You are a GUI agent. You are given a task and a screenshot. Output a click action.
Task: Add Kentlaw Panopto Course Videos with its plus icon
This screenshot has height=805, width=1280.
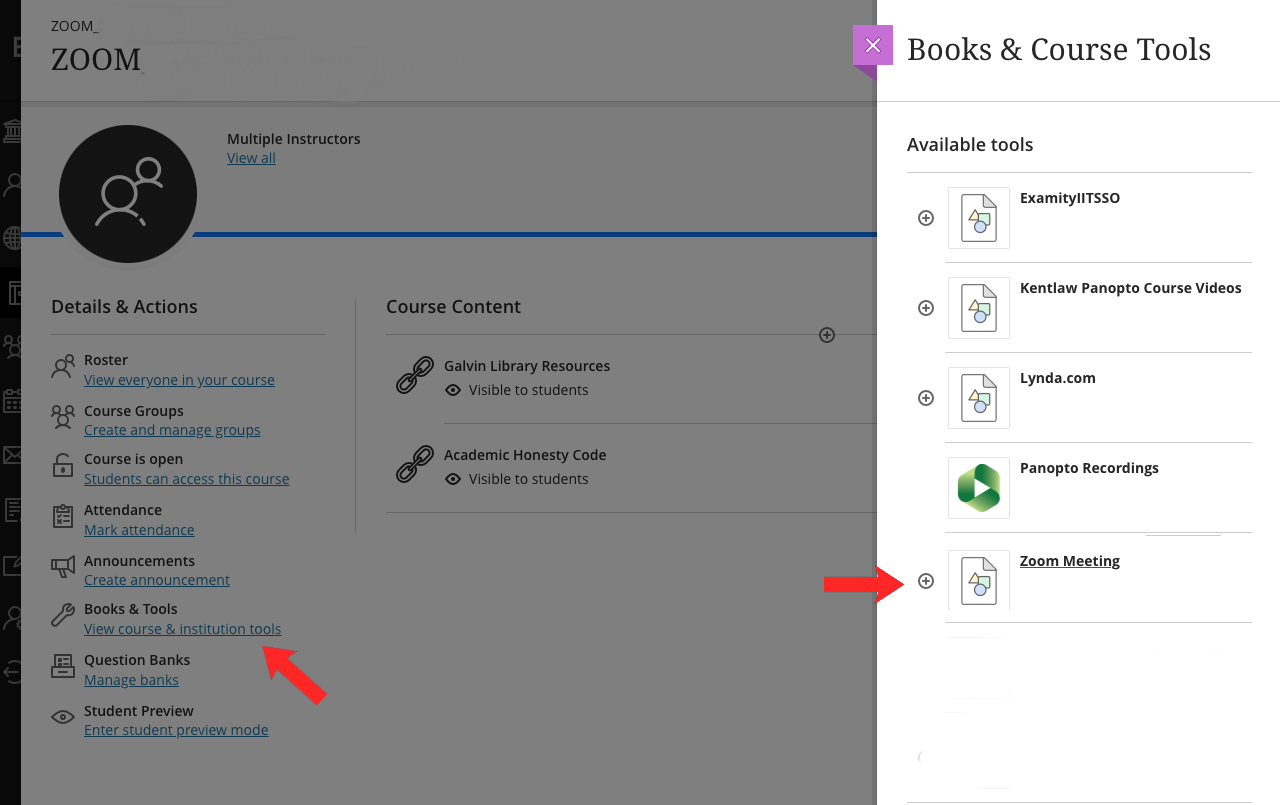[926, 308]
